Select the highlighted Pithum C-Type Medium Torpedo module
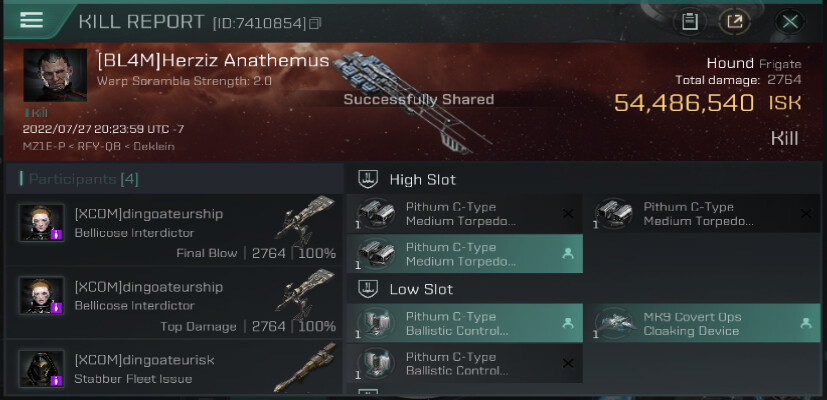 tap(465, 254)
